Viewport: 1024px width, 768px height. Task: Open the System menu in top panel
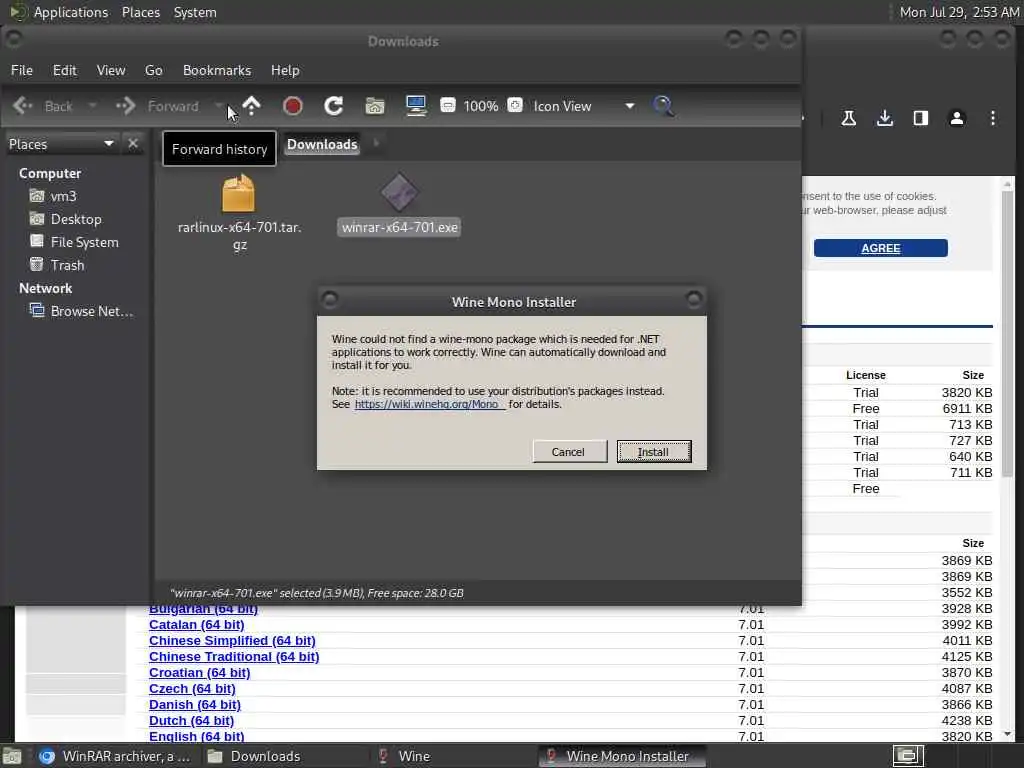coord(195,12)
